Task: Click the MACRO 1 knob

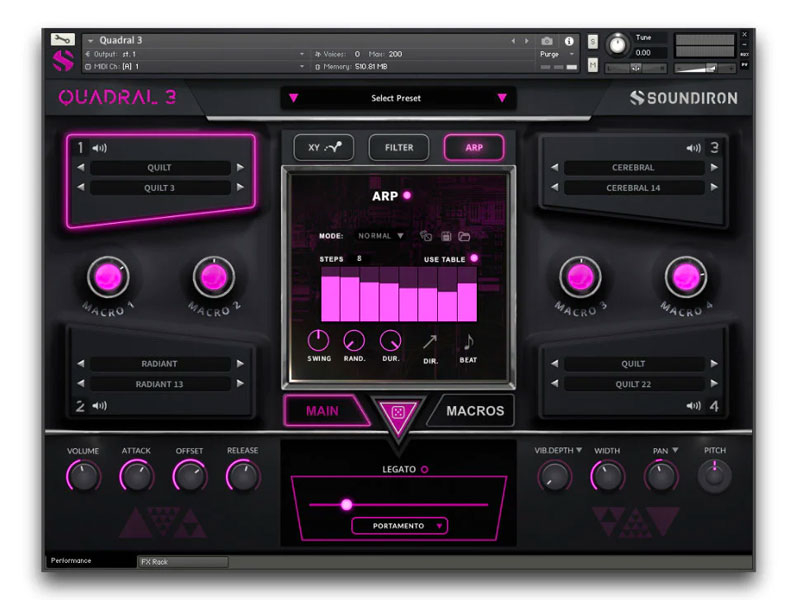Action: (x=108, y=278)
